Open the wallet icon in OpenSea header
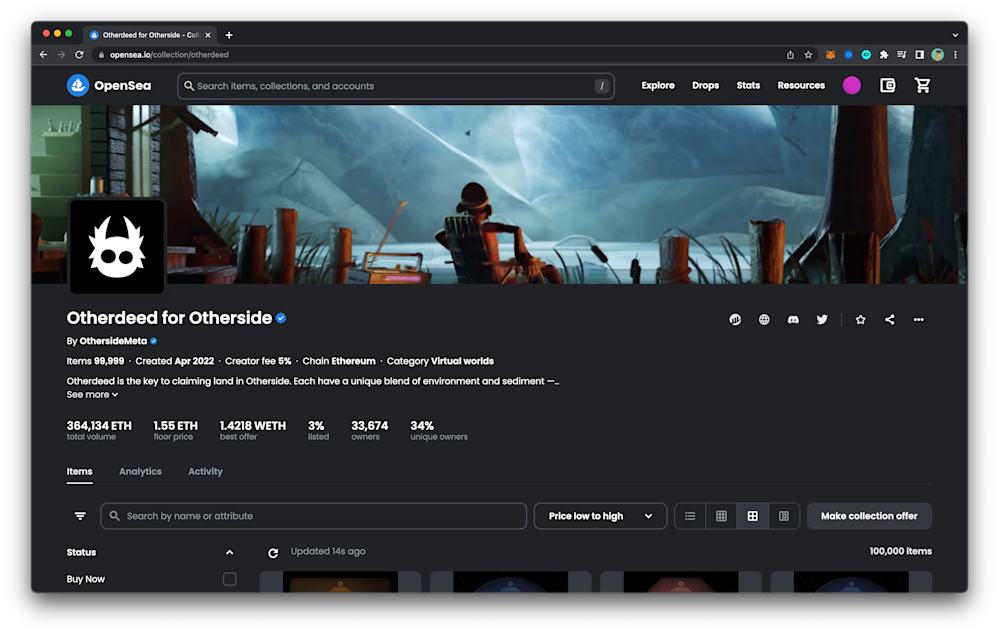The image size is (999, 634). tap(888, 85)
